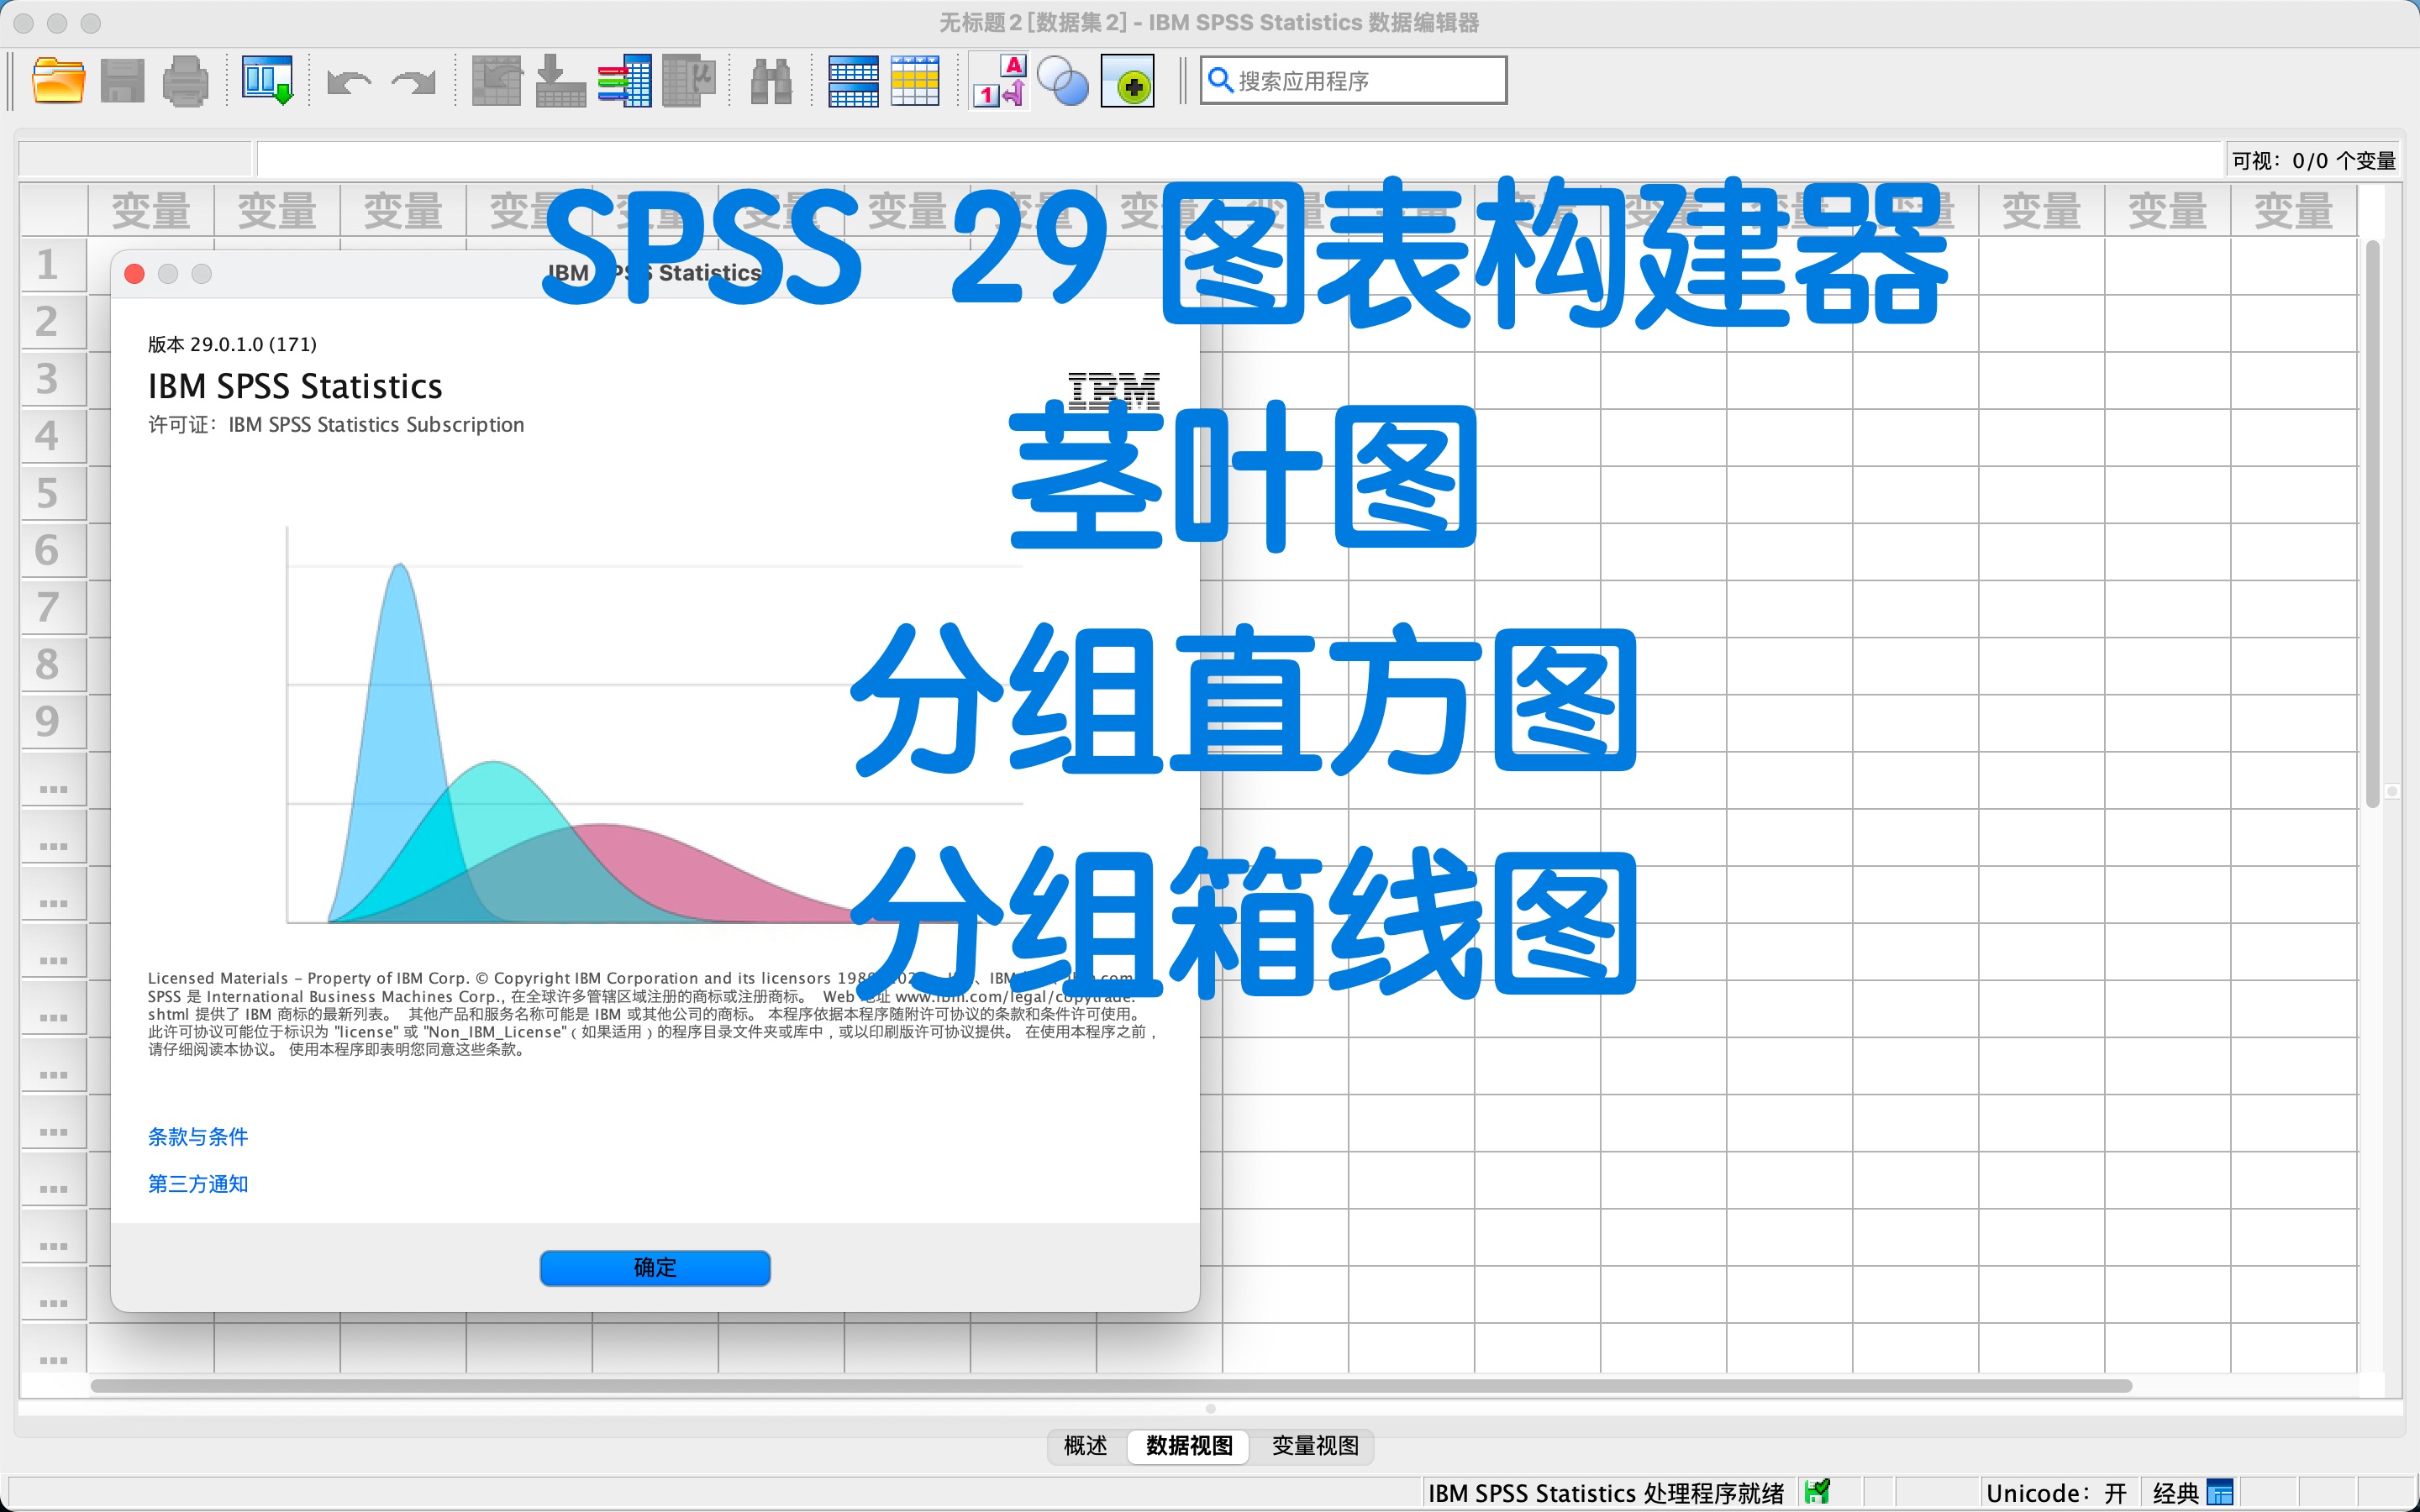Toggle the Value Labels icon
2420x1512 pixels.
1000,81
